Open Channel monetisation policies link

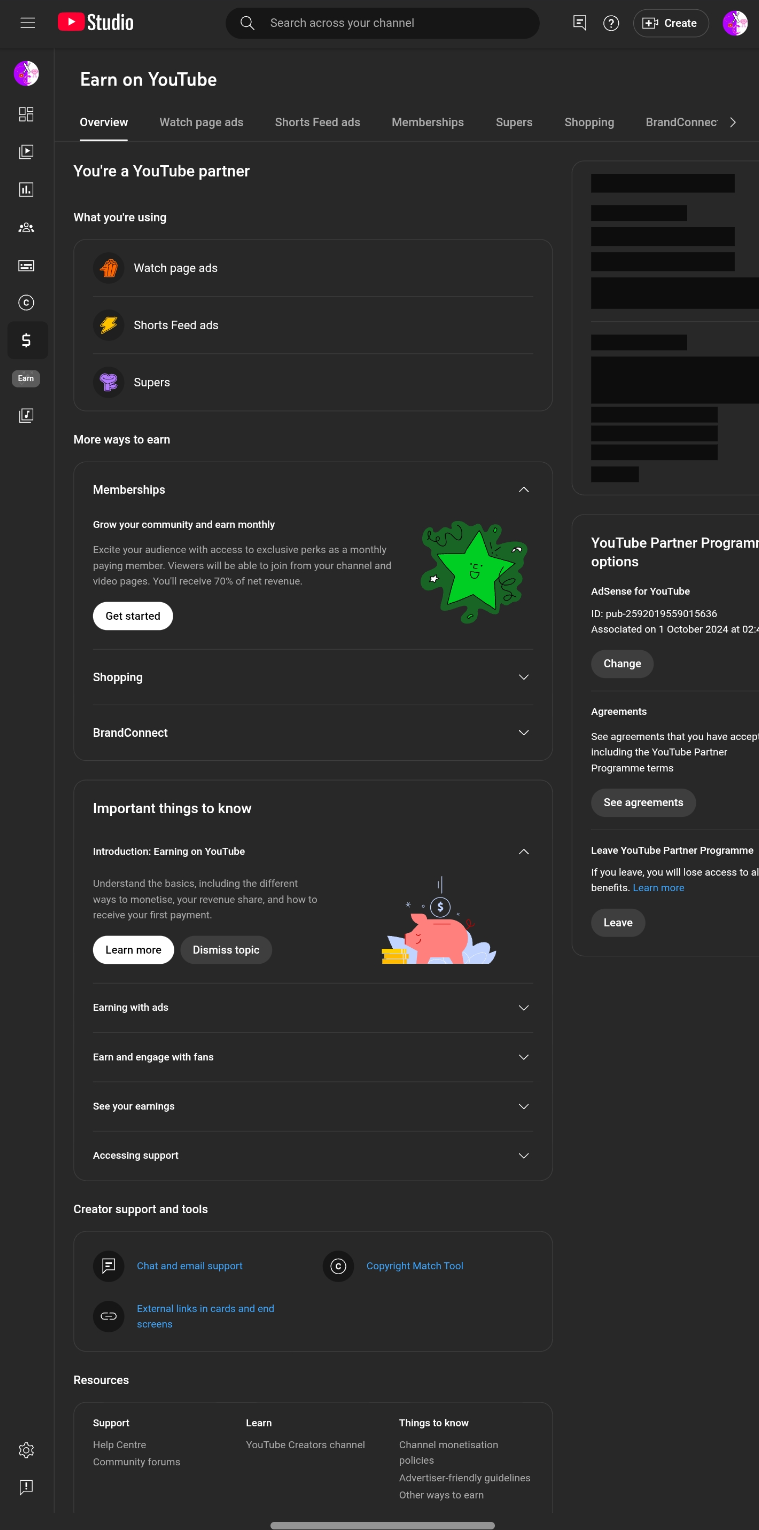point(448,1452)
